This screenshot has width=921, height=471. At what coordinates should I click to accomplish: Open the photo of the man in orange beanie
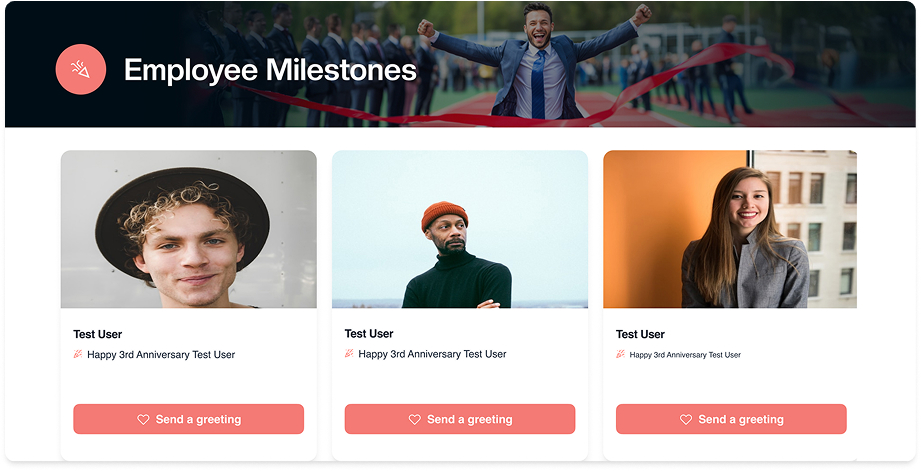460,229
